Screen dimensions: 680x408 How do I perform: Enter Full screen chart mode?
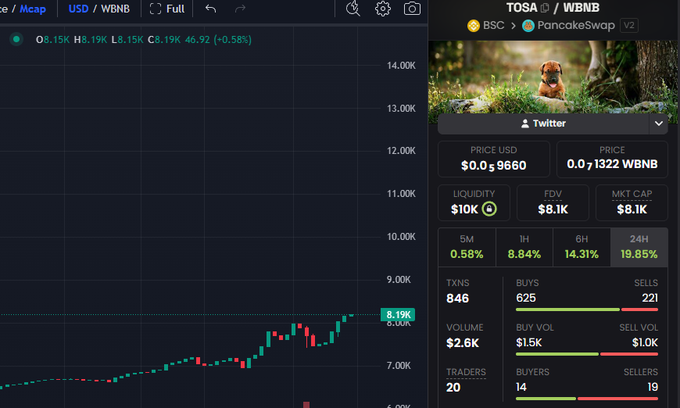[x=167, y=9]
